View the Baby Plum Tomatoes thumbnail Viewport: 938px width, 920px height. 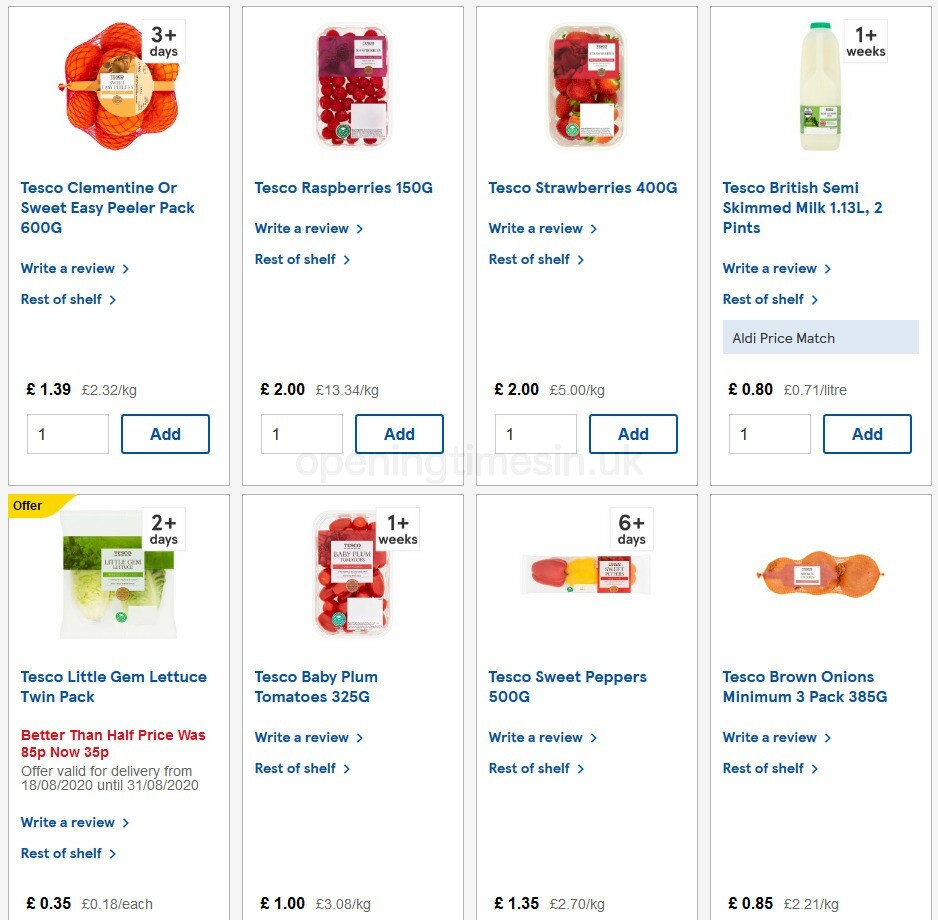[352, 573]
